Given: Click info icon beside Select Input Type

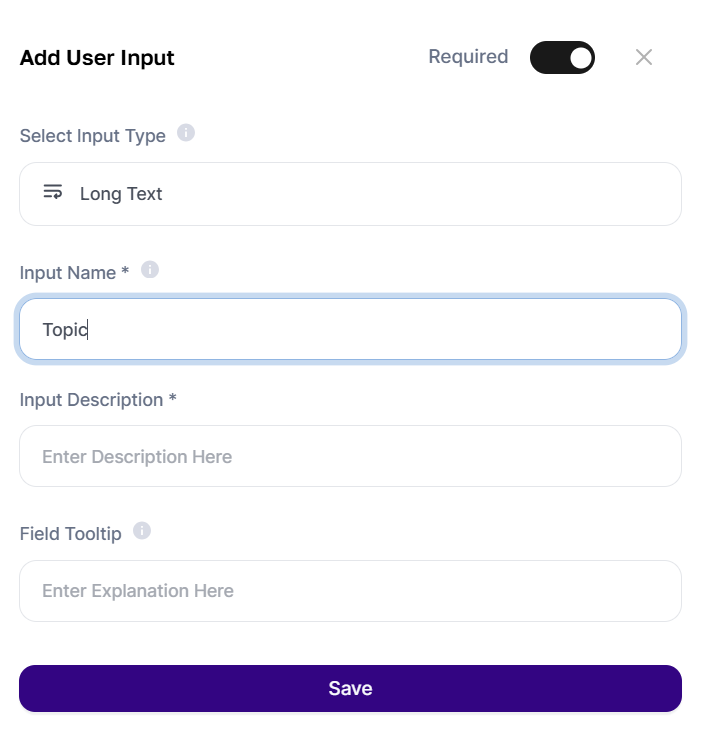Looking at the screenshot, I should pyautogui.click(x=186, y=132).
